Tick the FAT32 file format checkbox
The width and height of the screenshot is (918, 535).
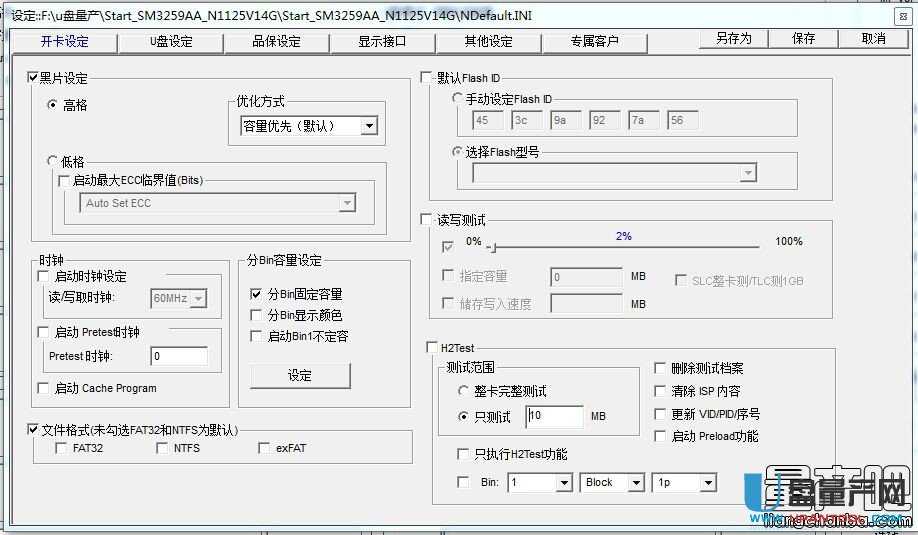[62, 448]
